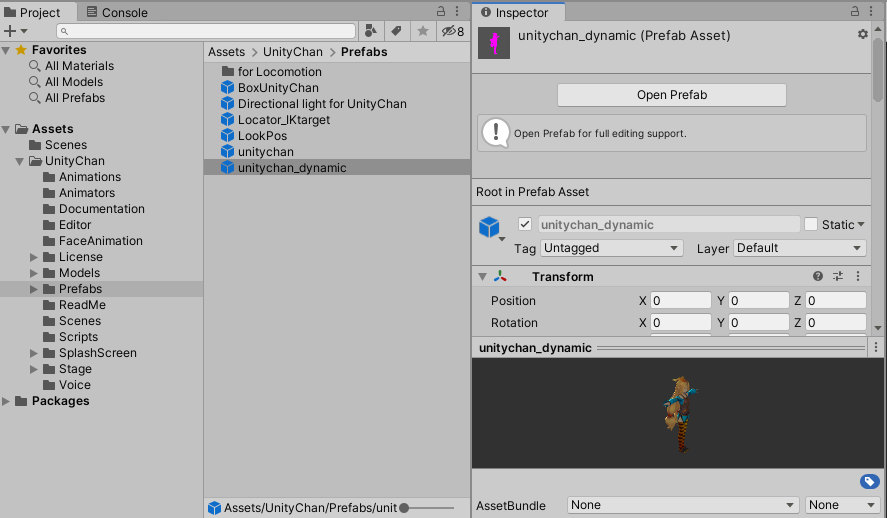887x518 pixels.
Task: Open the AssetBundle variant dropdown
Action: (x=842, y=505)
